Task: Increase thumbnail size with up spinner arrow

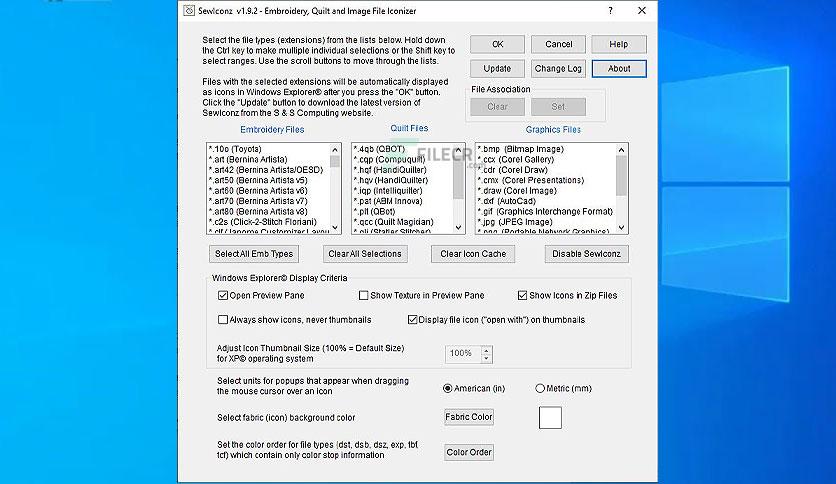Action: pos(486,350)
